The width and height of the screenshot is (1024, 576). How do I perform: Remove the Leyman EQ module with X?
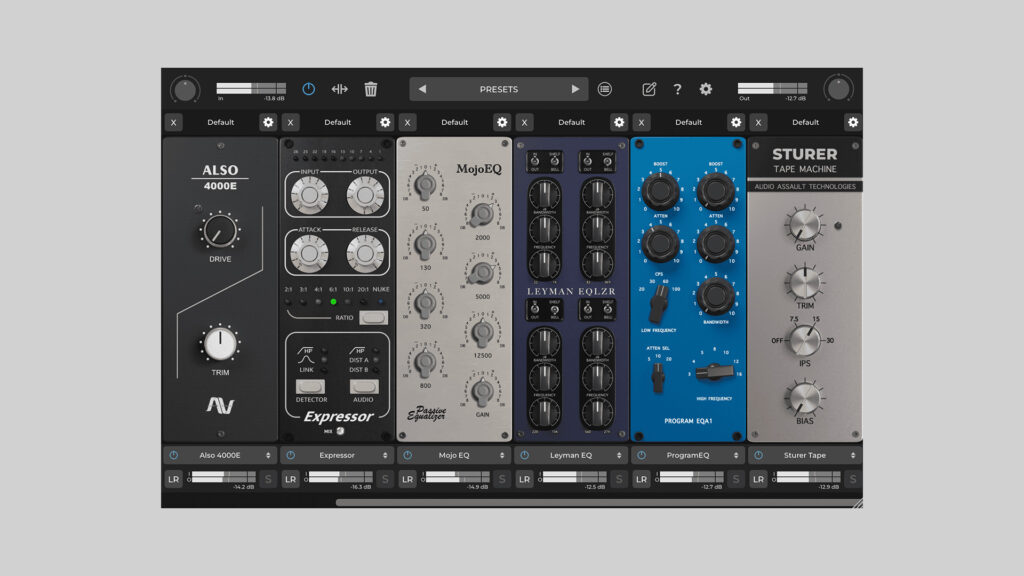(x=524, y=122)
